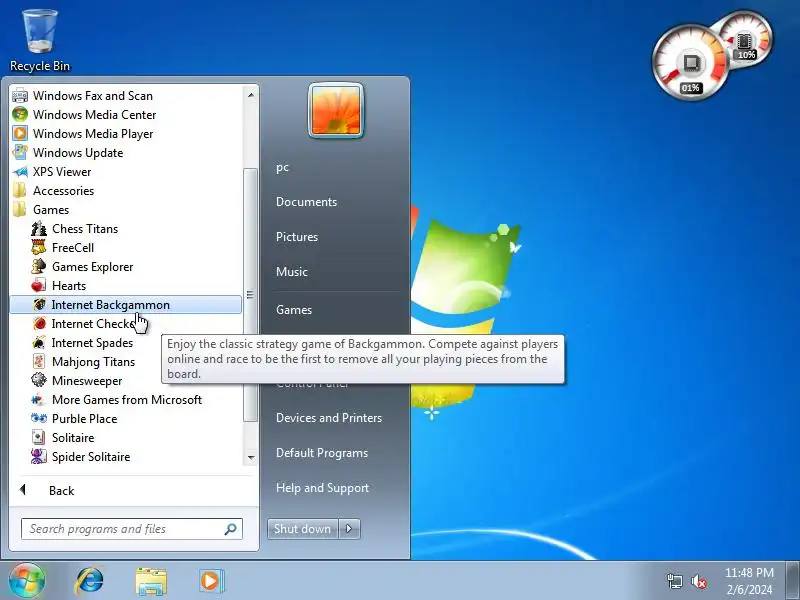The height and width of the screenshot is (600, 800).
Task: Select the 'More Games from Microsoft' label
Action: pos(127,400)
